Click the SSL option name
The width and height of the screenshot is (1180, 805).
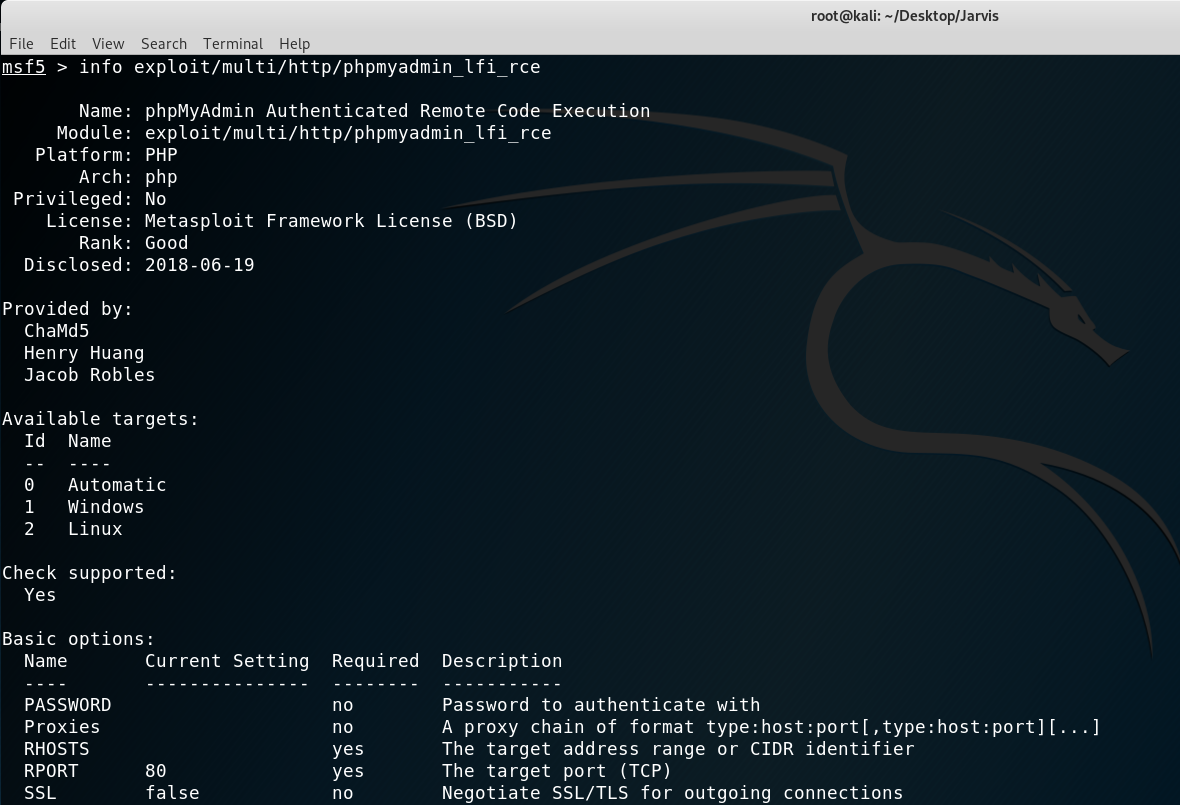point(40,793)
